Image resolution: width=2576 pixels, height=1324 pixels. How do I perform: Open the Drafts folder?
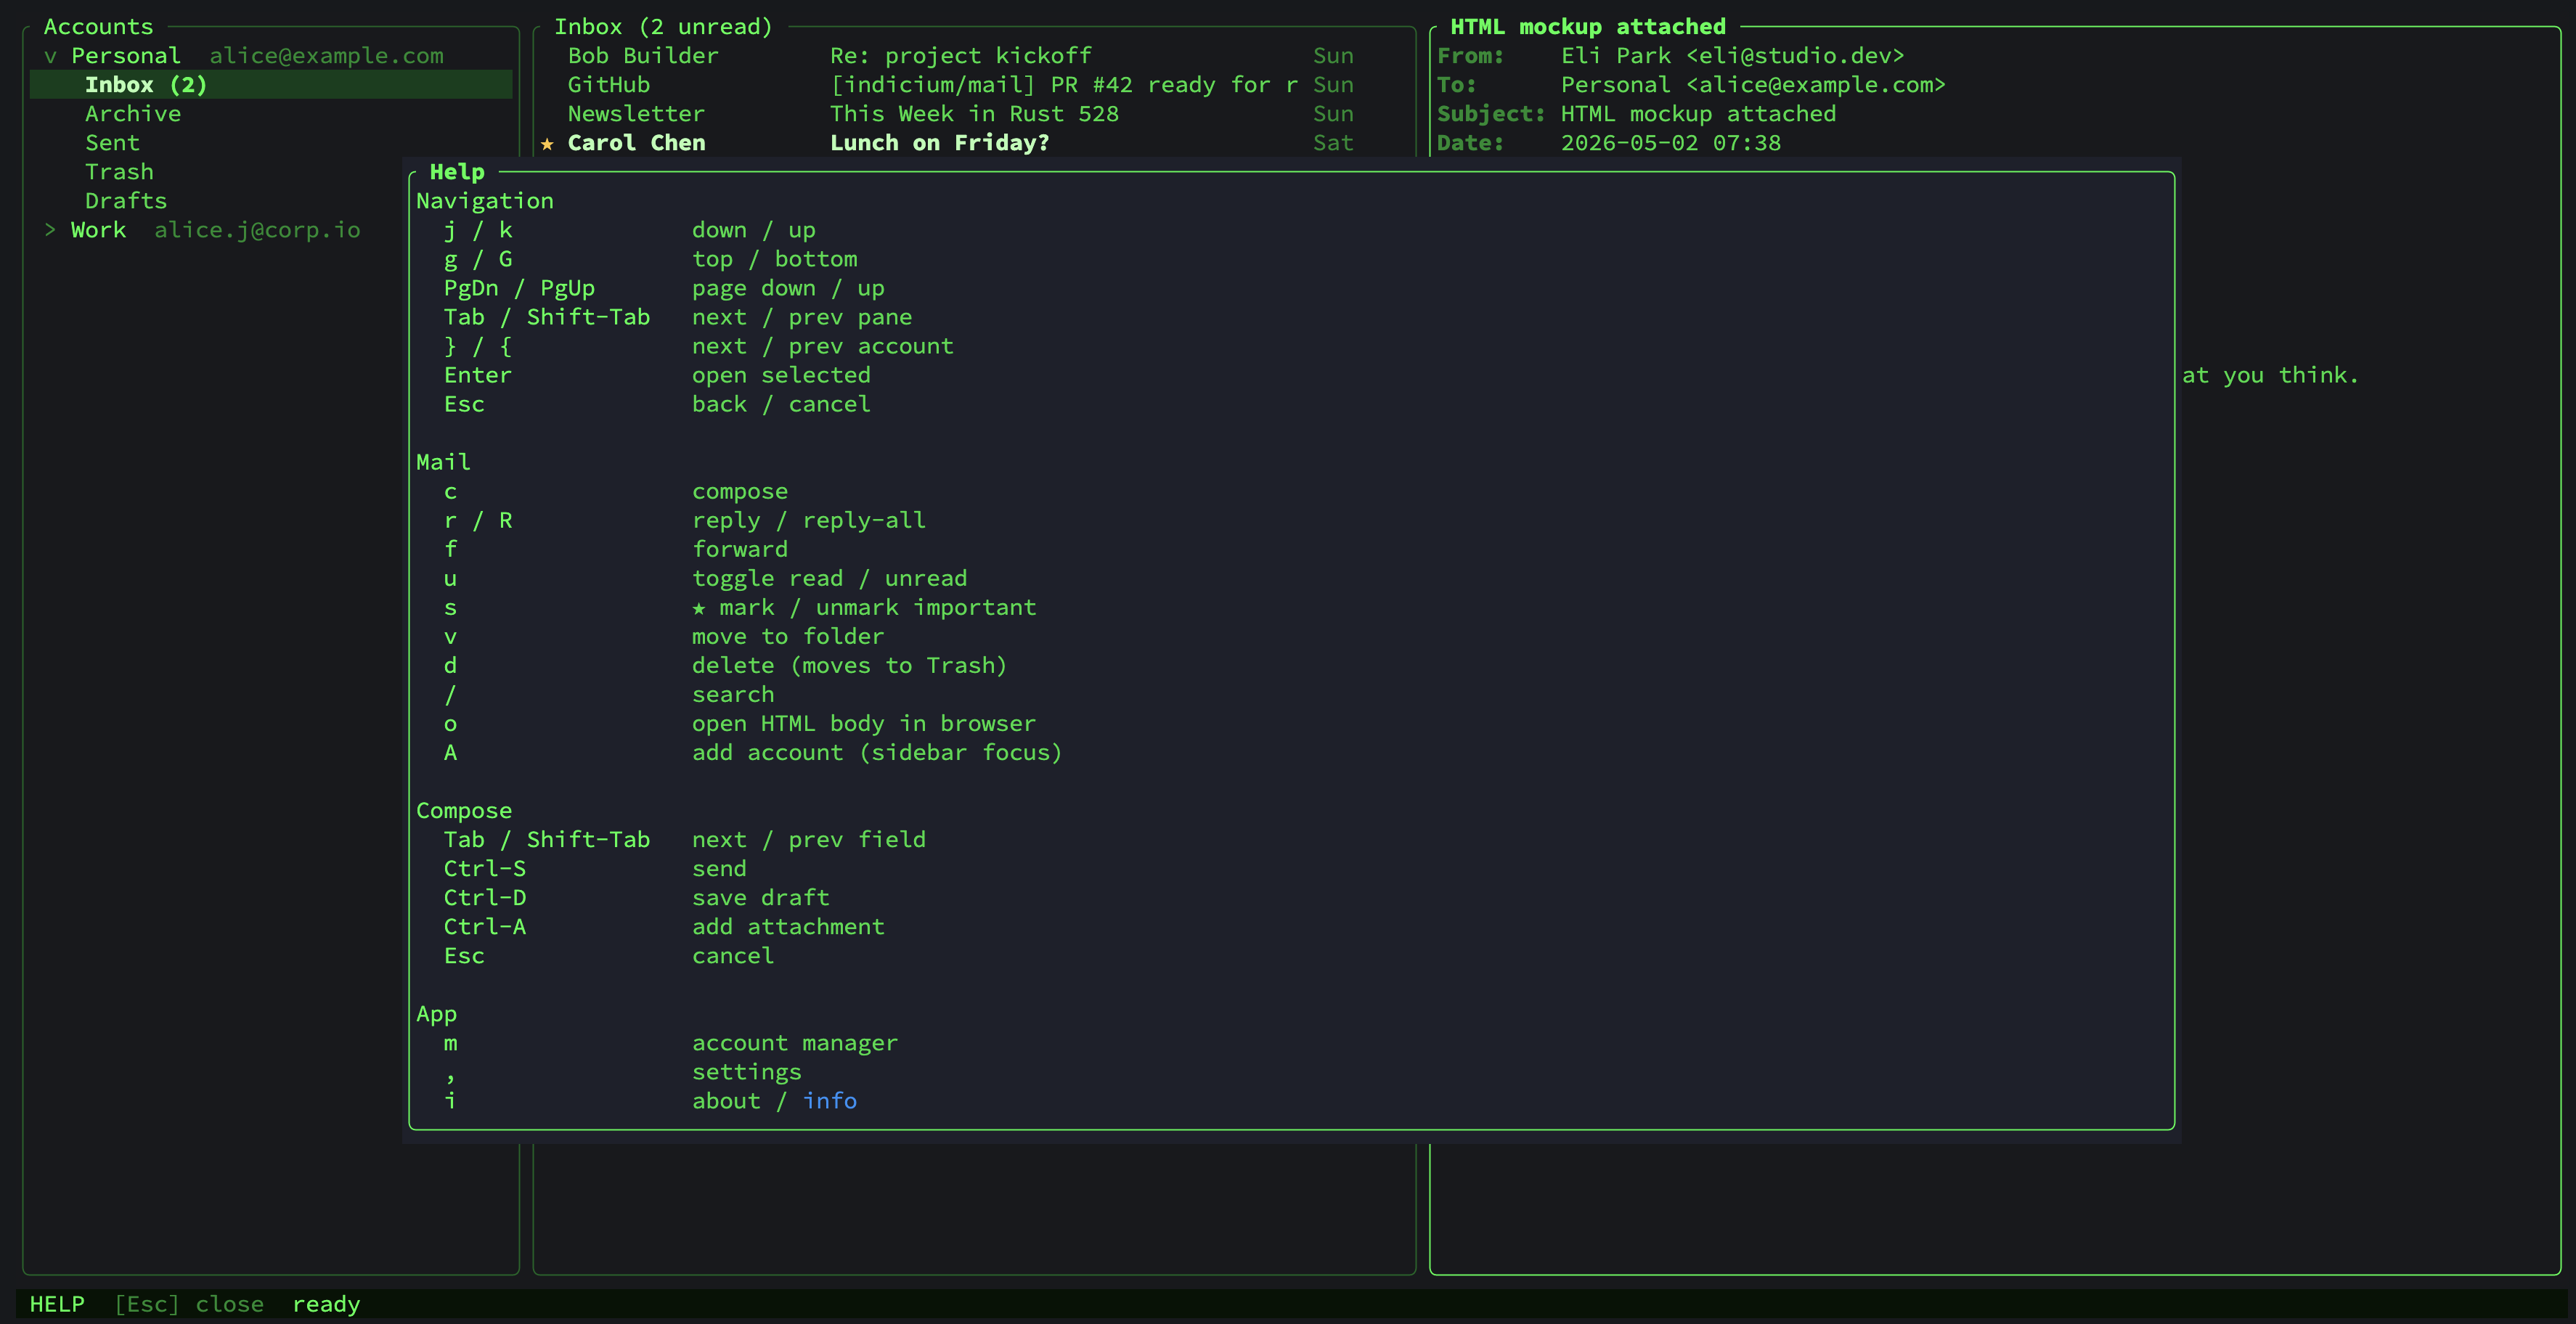coord(126,201)
